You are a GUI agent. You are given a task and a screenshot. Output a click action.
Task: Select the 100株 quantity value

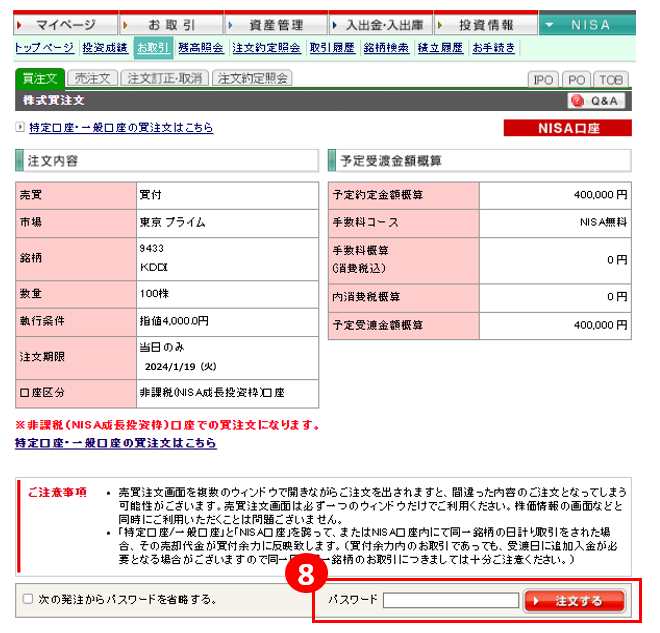point(154,293)
